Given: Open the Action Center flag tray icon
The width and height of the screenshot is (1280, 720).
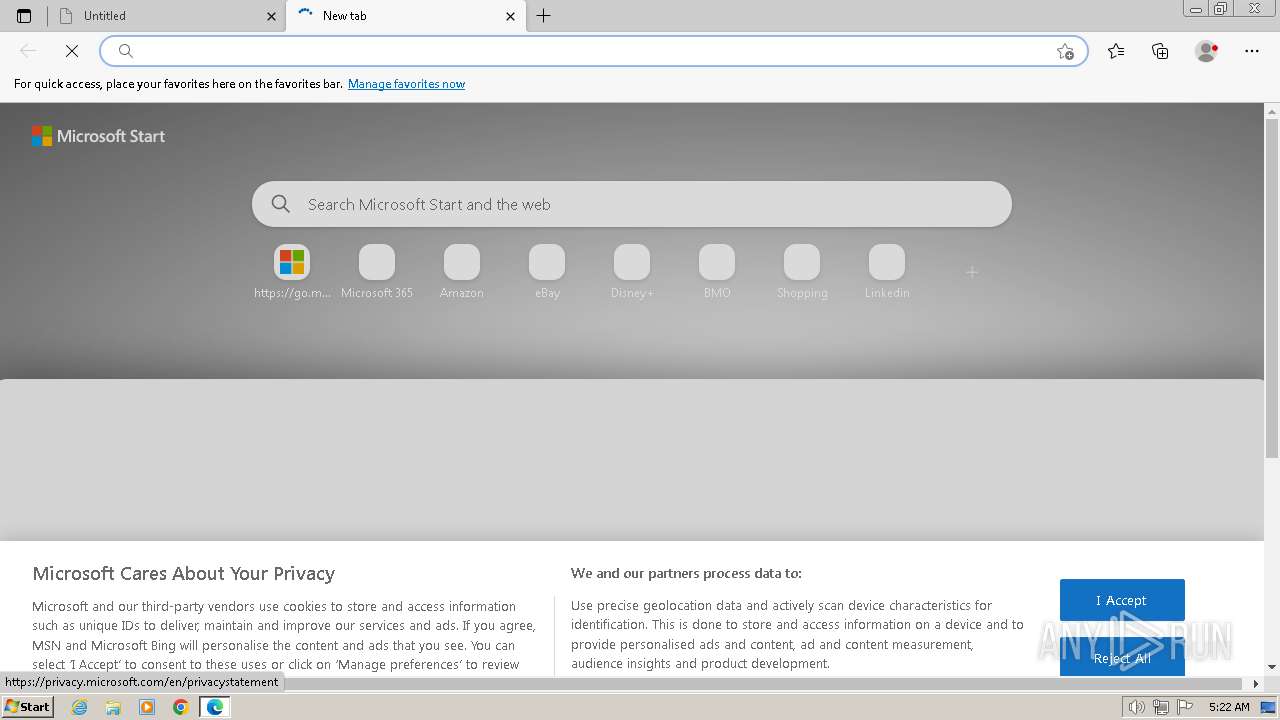Looking at the screenshot, I should click(x=1184, y=707).
